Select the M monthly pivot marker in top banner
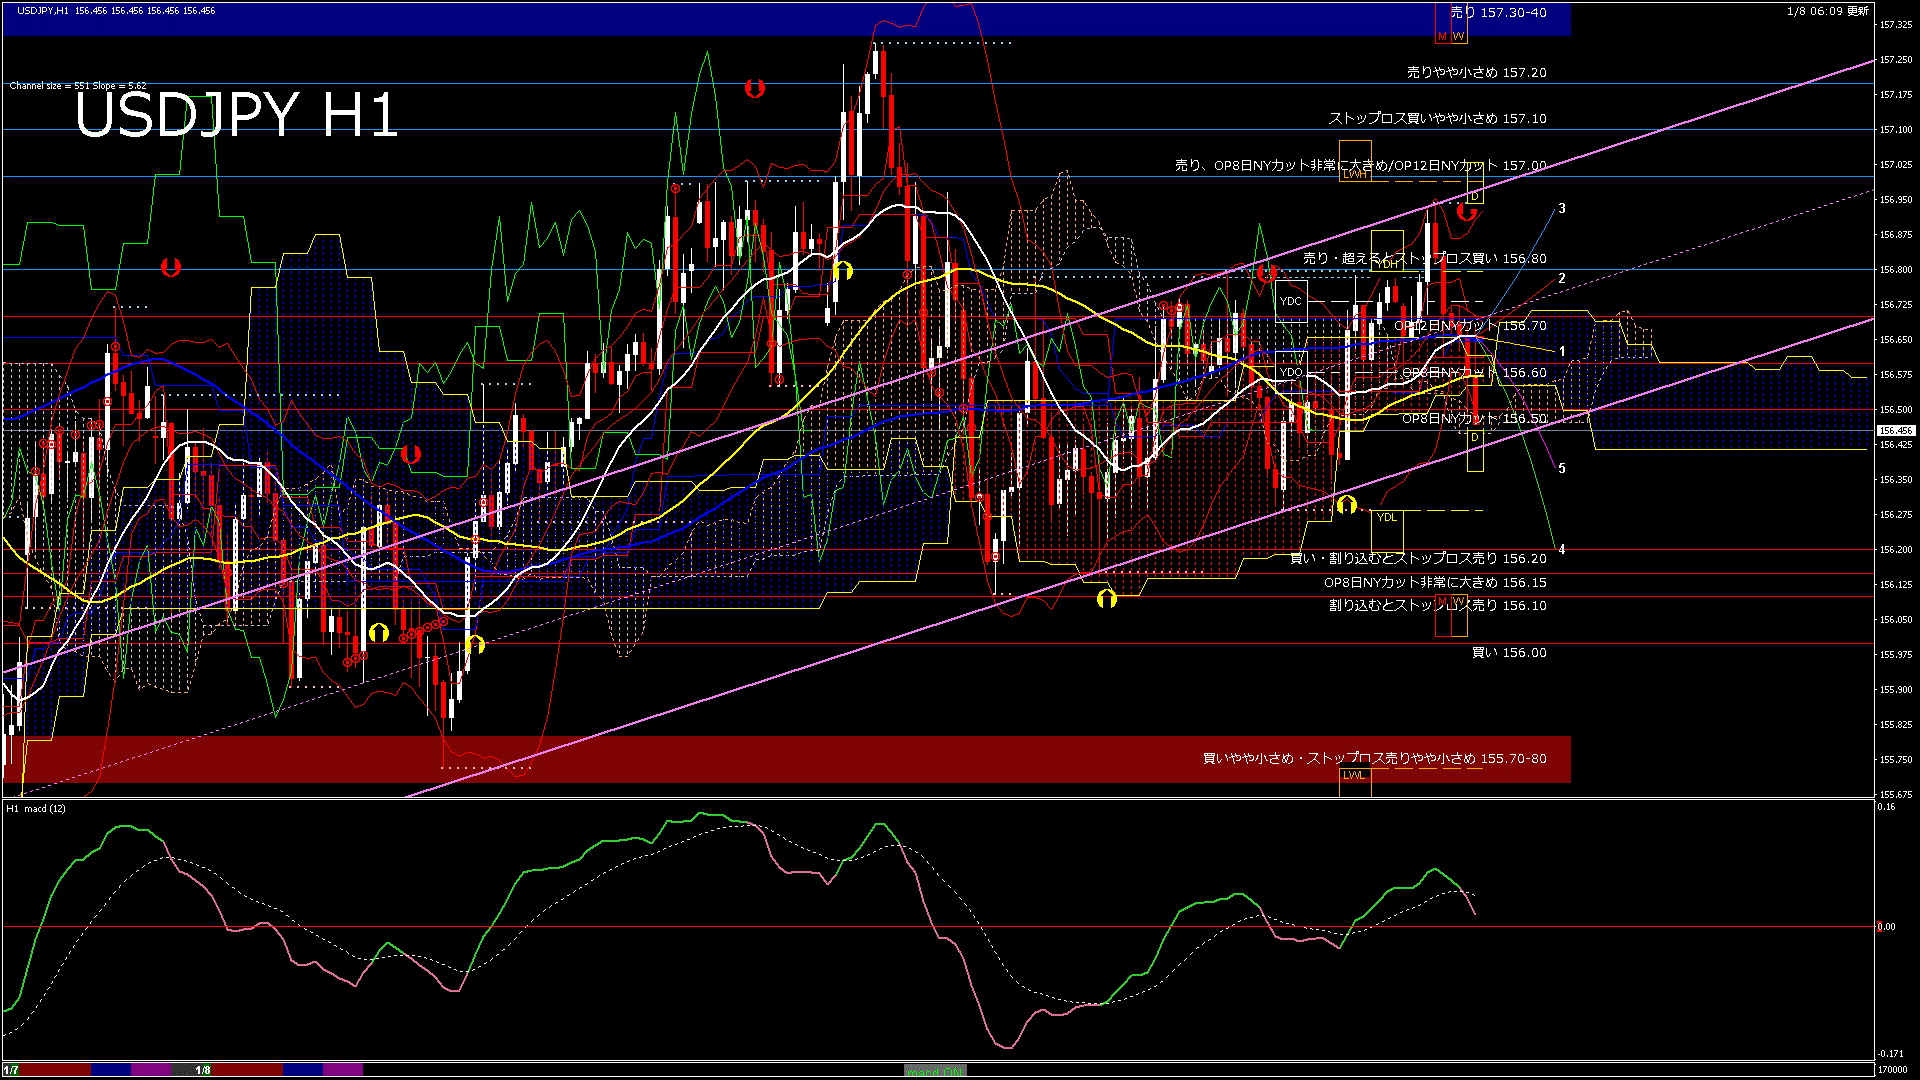Screen dimensions: 1920x1080 pos(1442,35)
